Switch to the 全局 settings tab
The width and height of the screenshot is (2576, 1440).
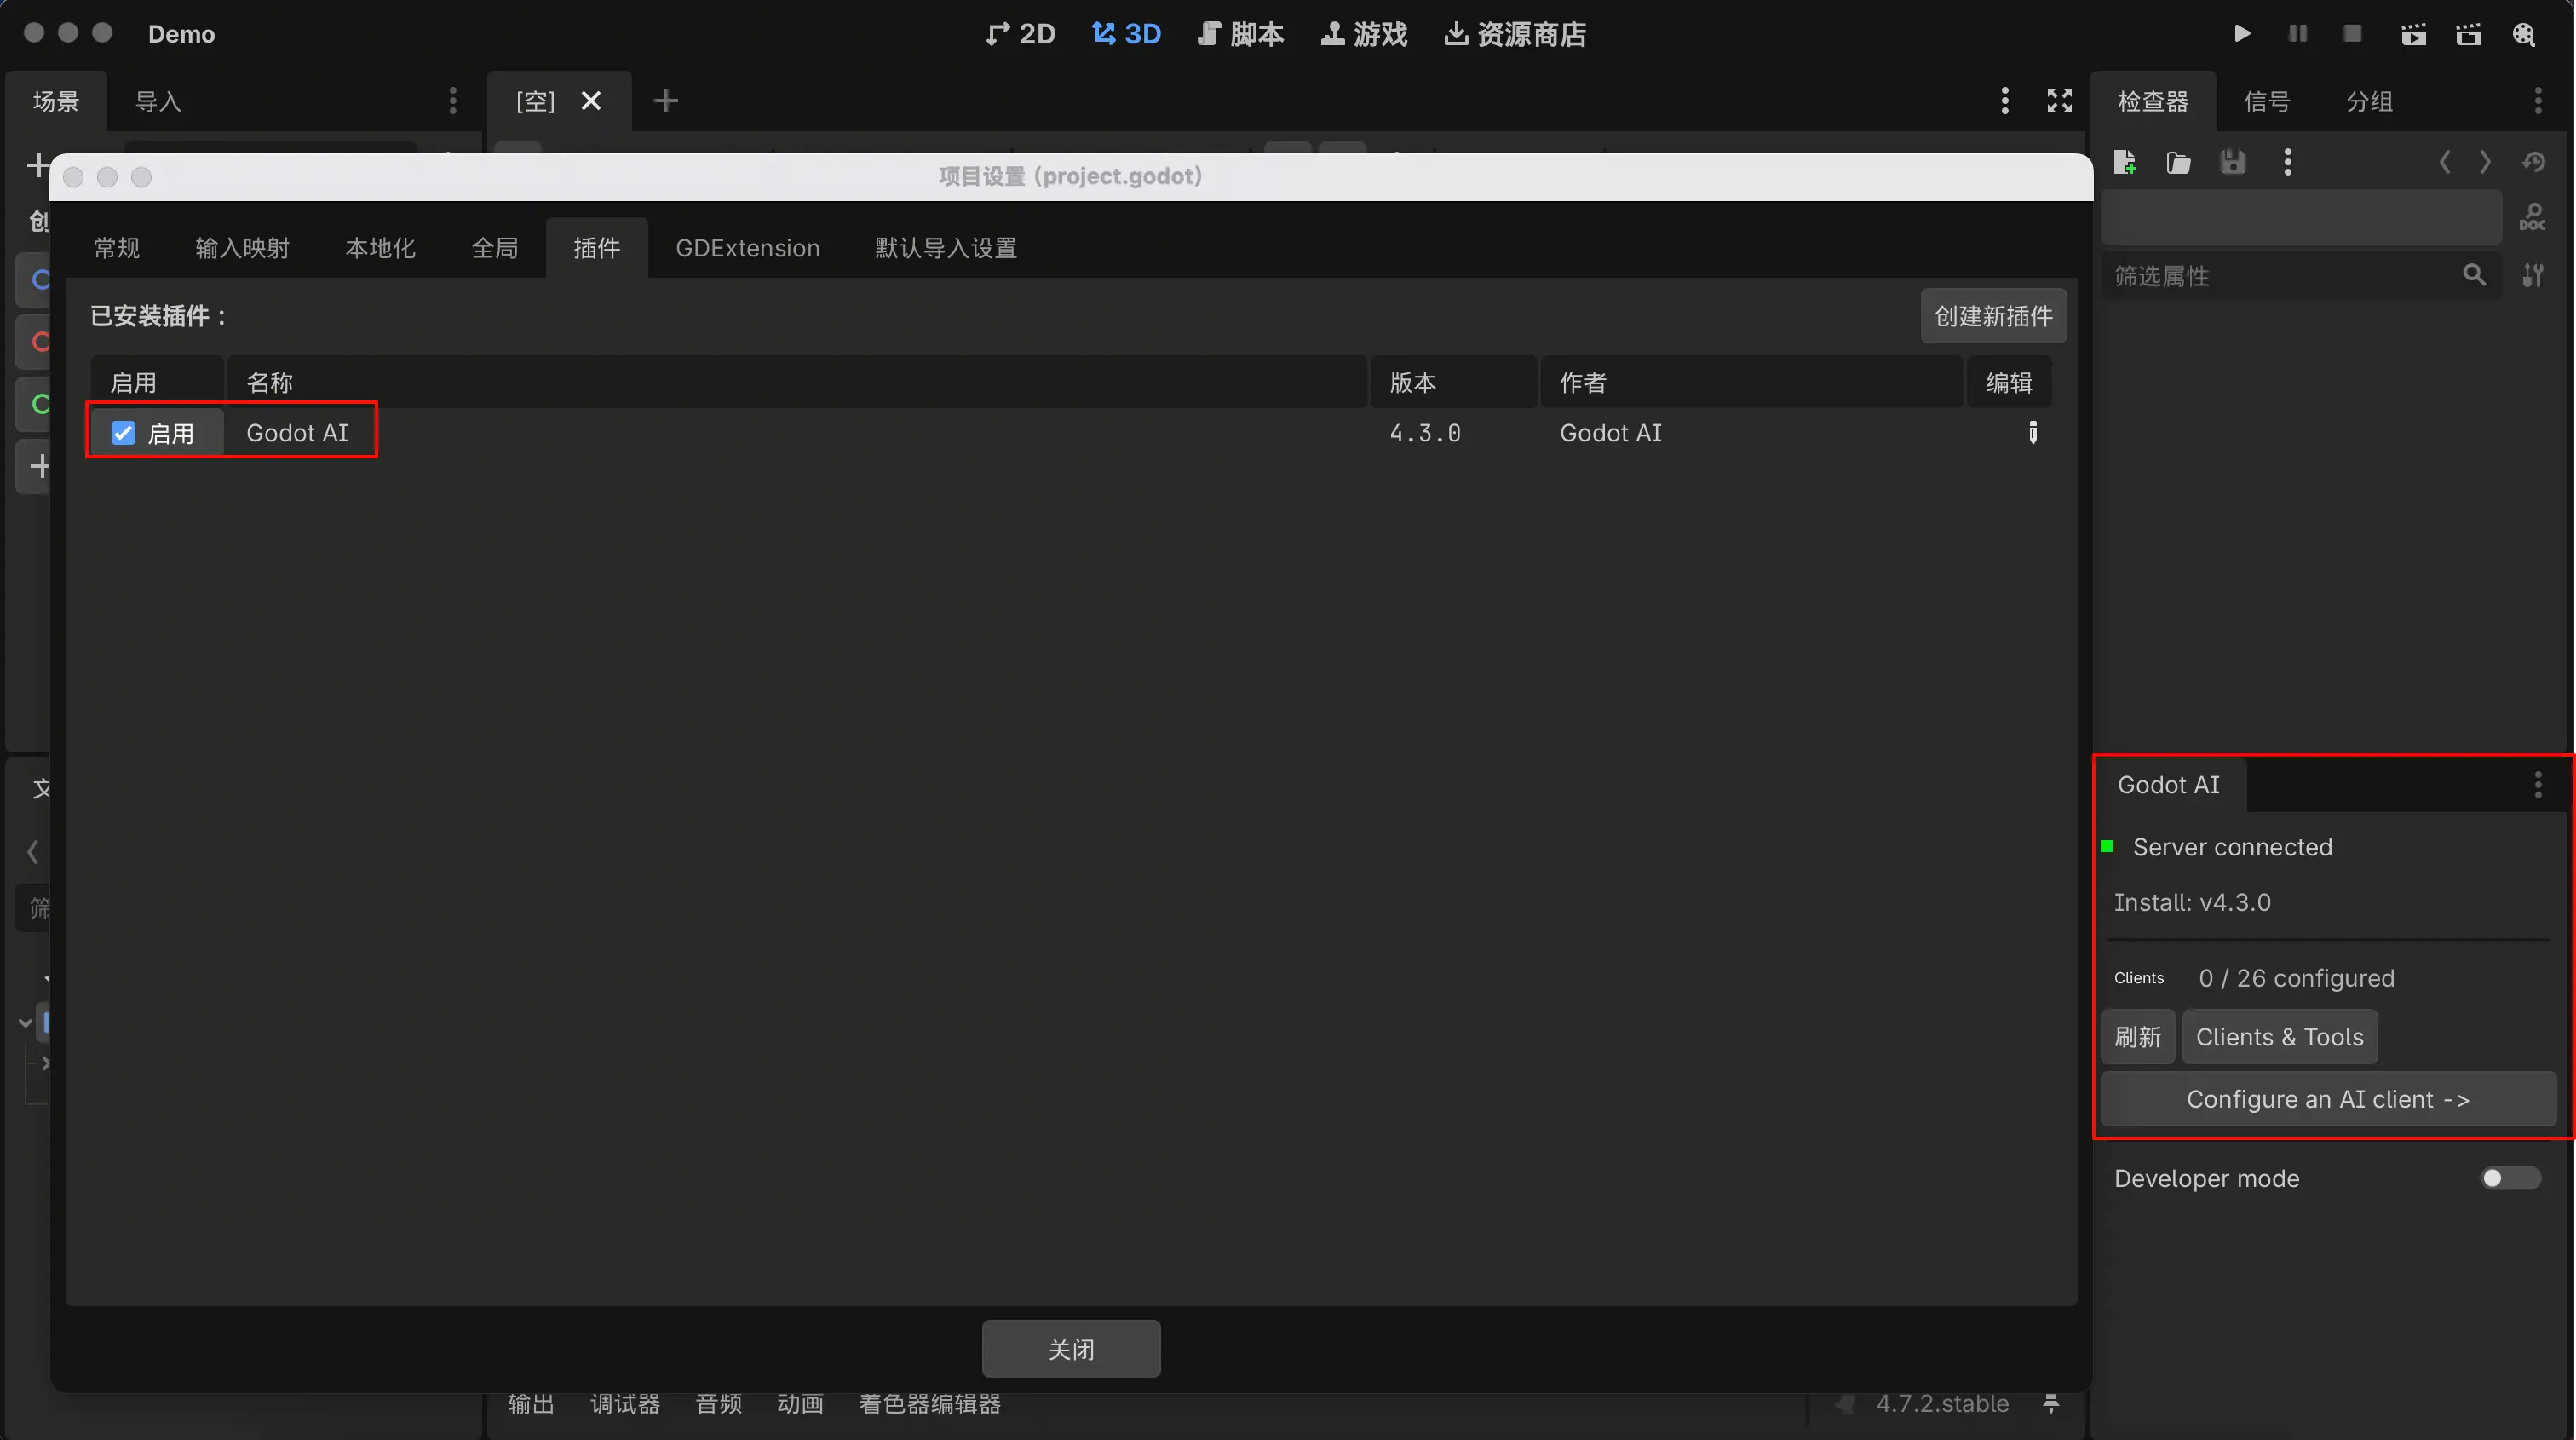495,248
